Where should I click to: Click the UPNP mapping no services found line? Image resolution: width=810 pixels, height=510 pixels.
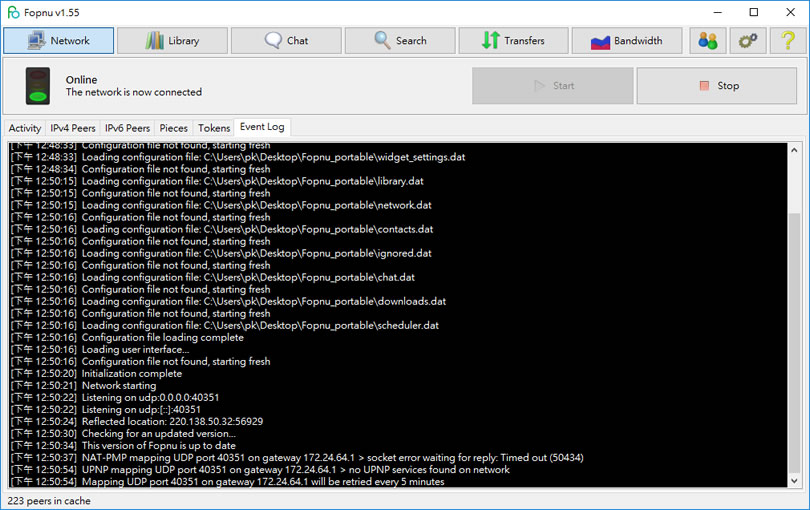coord(260,470)
